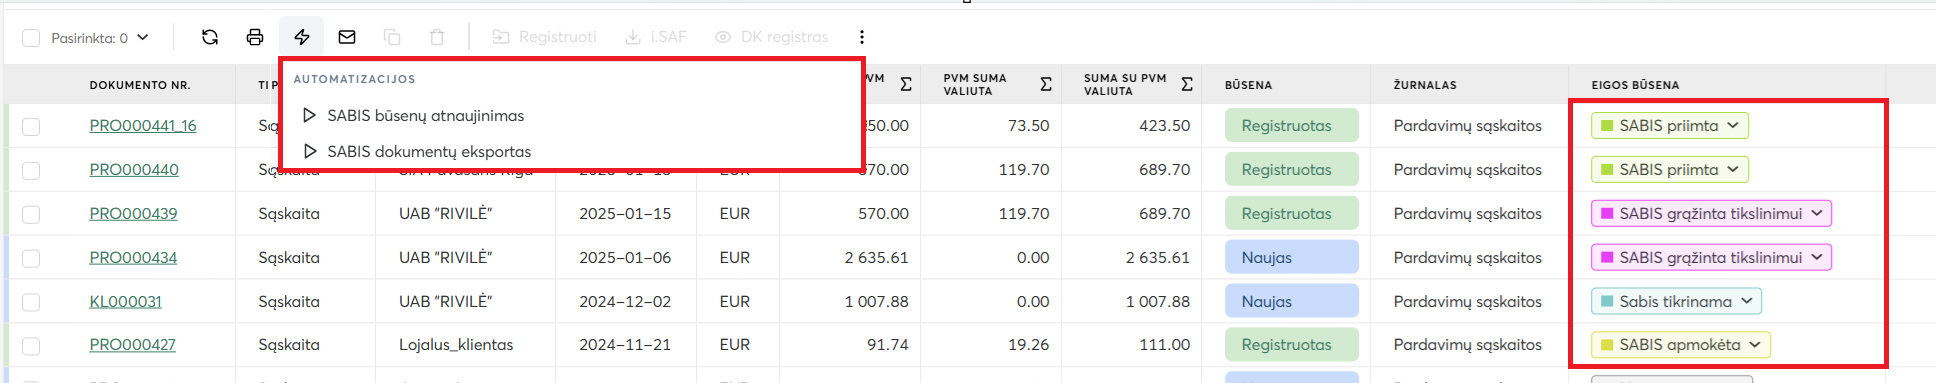Check the box for row PRO000440
This screenshot has width=1940, height=383.
click(31, 170)
